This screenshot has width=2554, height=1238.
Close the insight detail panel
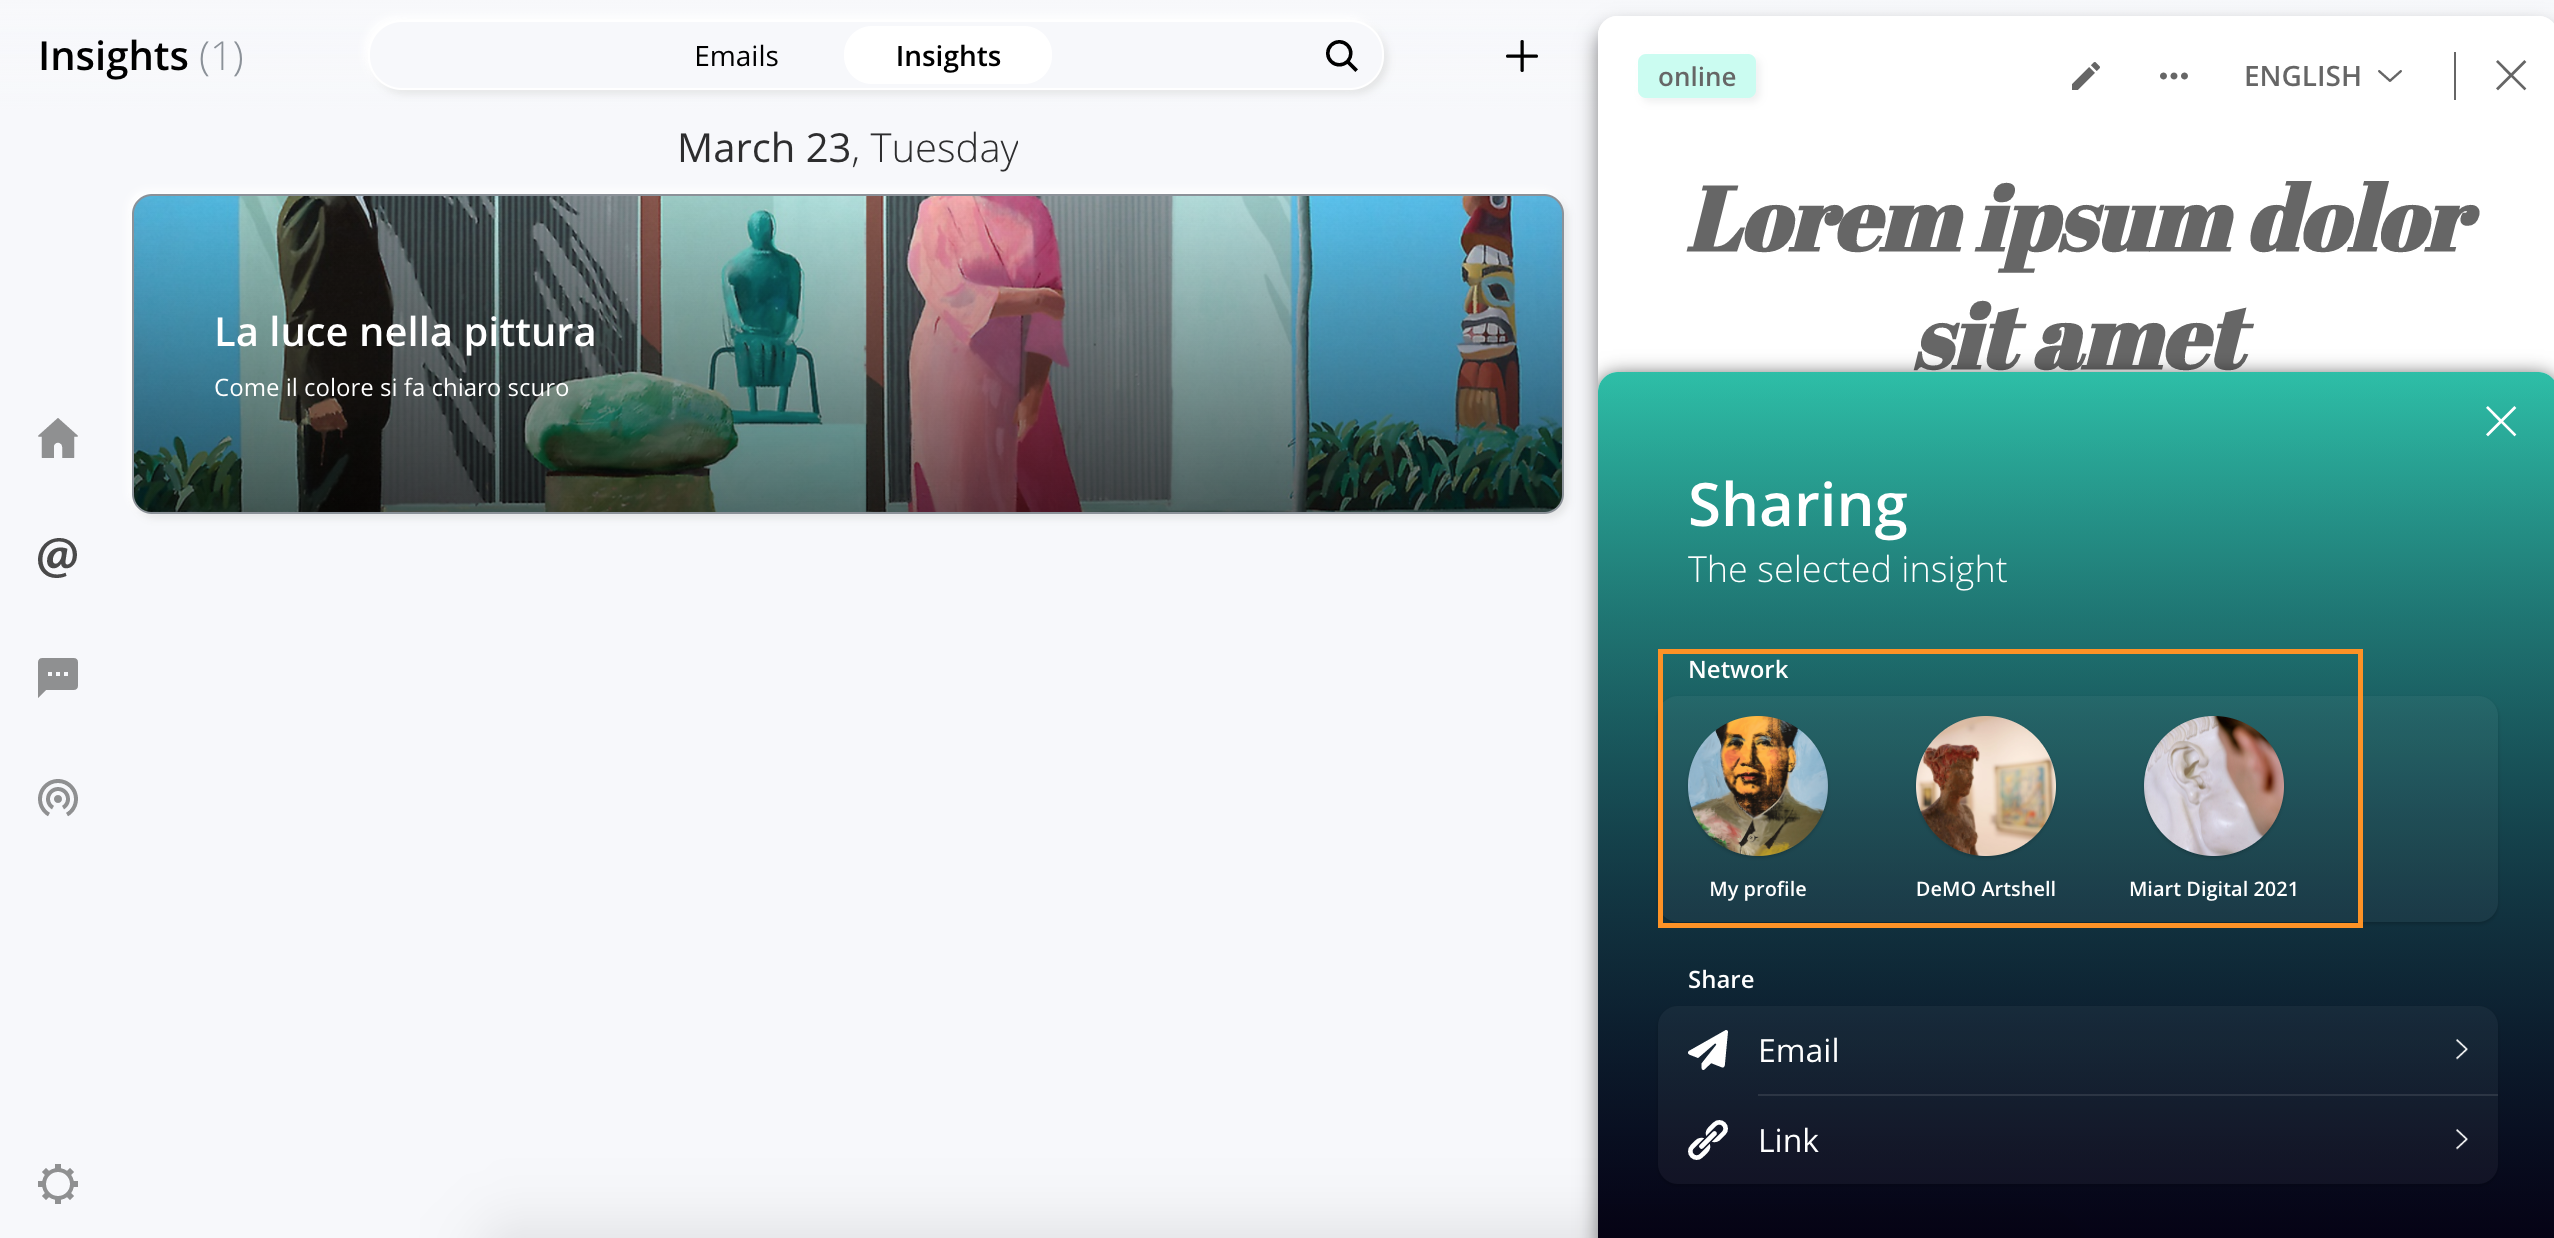click(x=2510, y=76)
